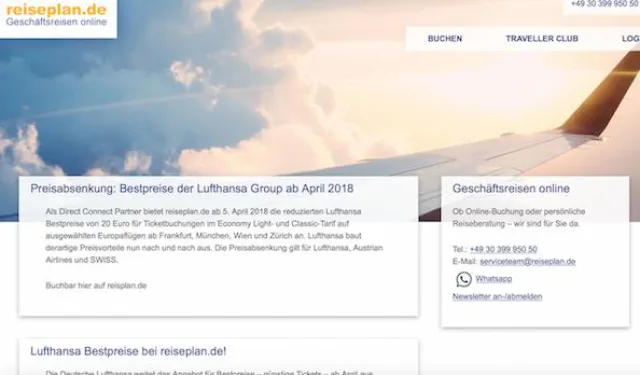Click the WhatsApp icon
This screenshot has width=640, height=375.
(464, 280)
